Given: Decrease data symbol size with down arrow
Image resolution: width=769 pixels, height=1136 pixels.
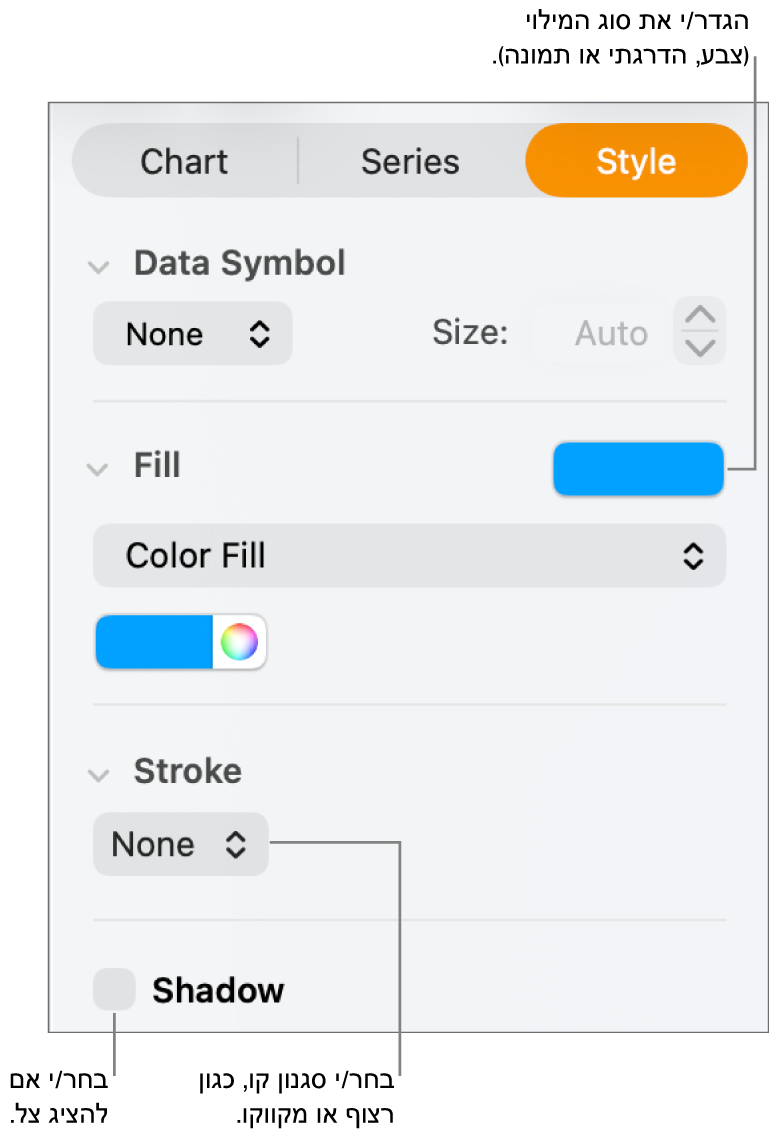Looking at the screenshot, I should [x=701, y=347].
